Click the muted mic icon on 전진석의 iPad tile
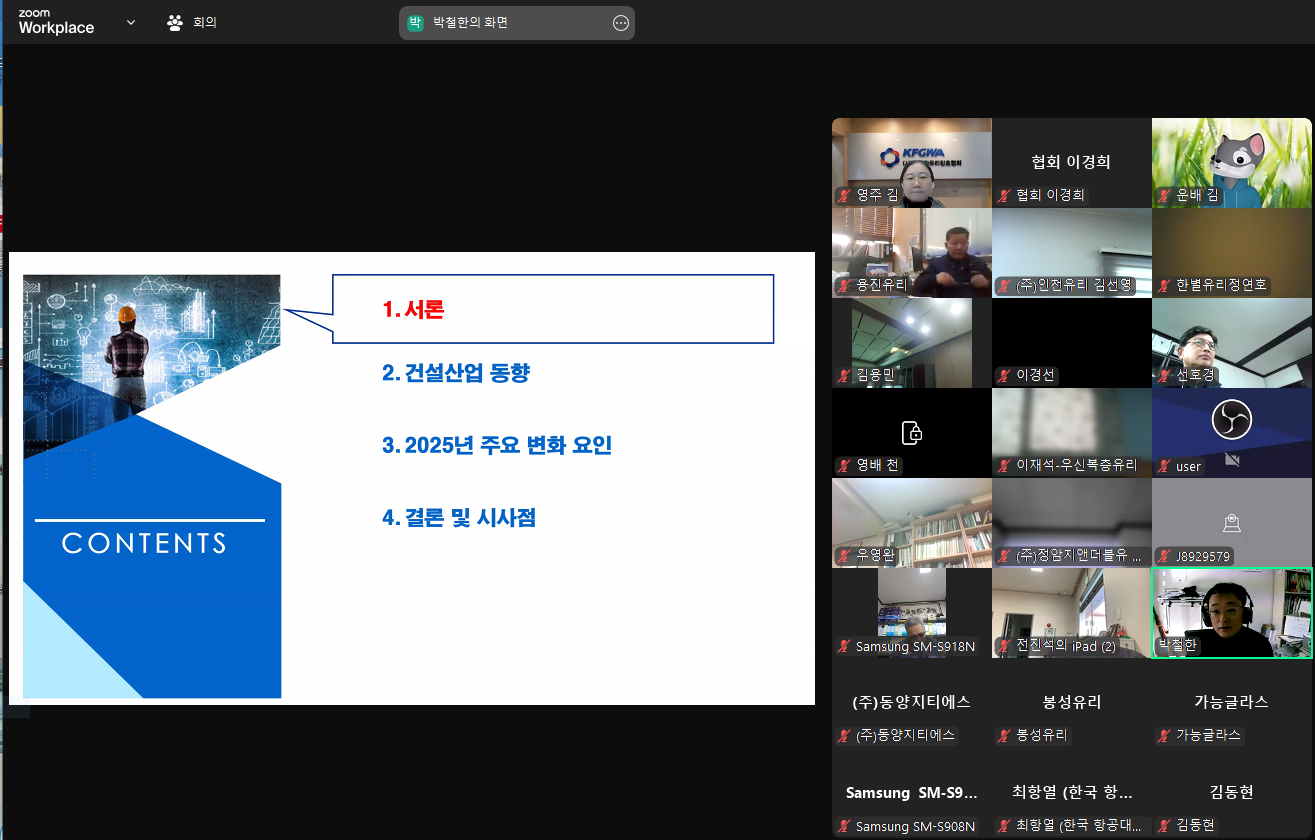The image size is (1315, 840). pos(1004,645)
